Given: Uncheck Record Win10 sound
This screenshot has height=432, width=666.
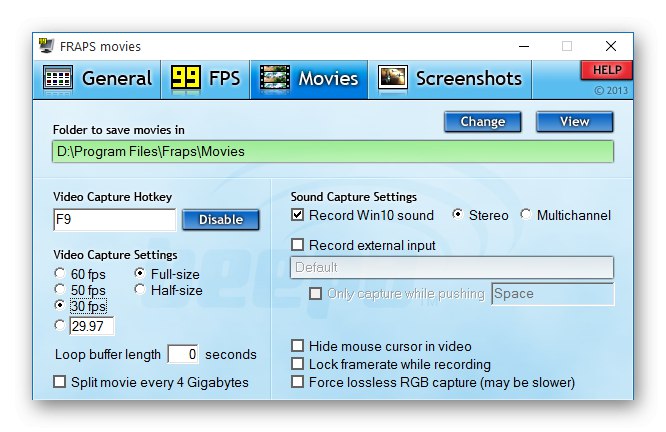Looking at the screenshot, I should click(x=297, y=215).
